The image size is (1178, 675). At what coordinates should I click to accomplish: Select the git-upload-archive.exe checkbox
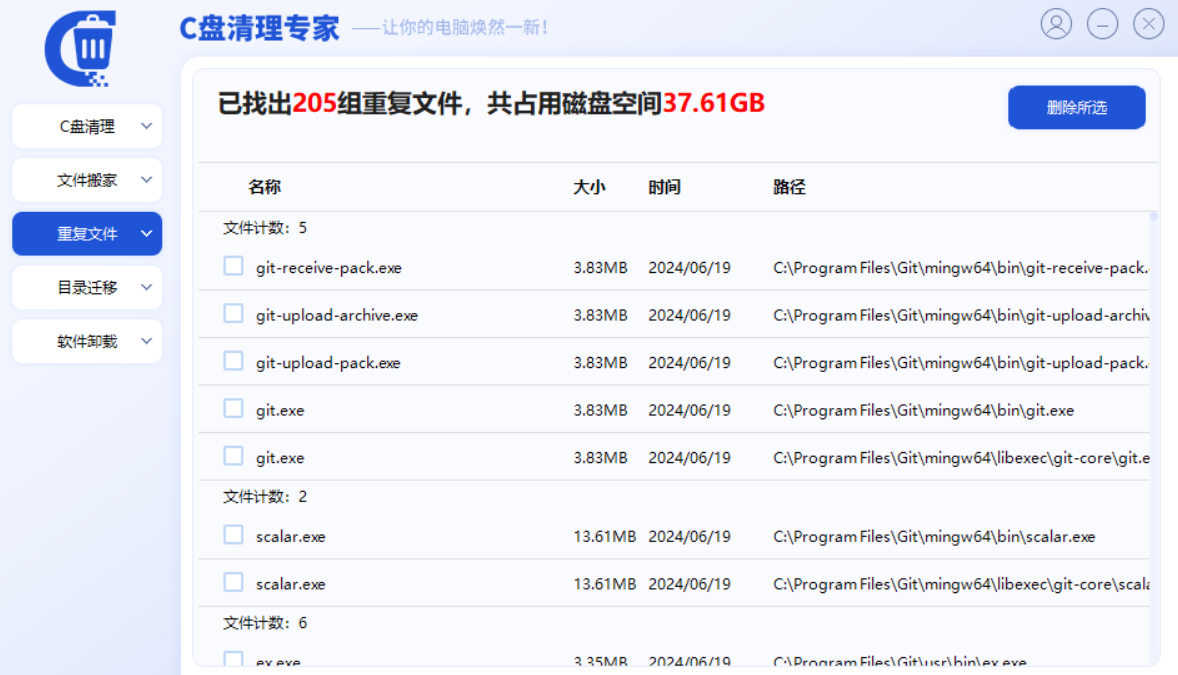233,313
